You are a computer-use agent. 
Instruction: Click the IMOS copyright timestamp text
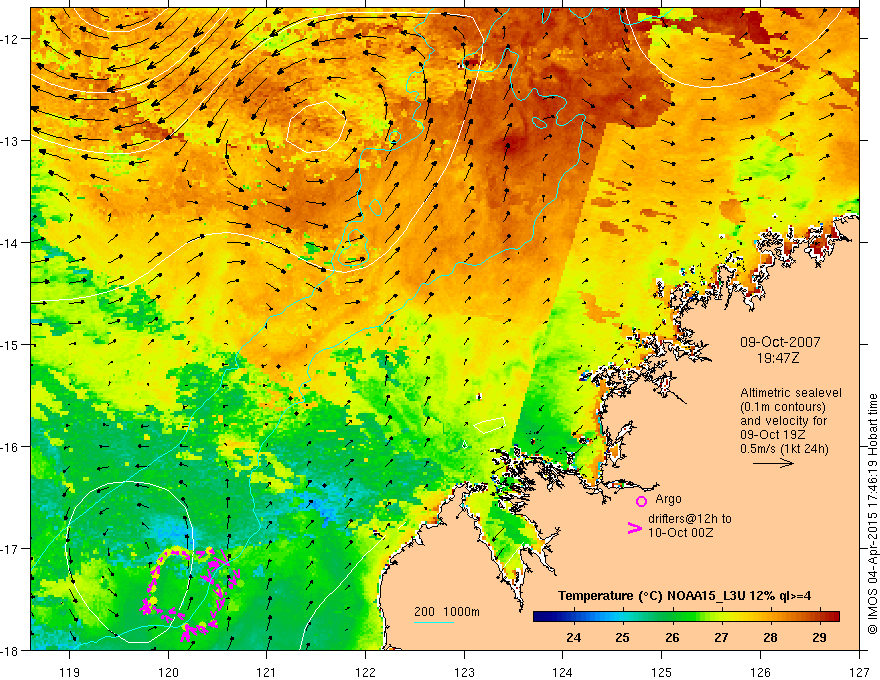pyautogui.click(x=872, y=514)
